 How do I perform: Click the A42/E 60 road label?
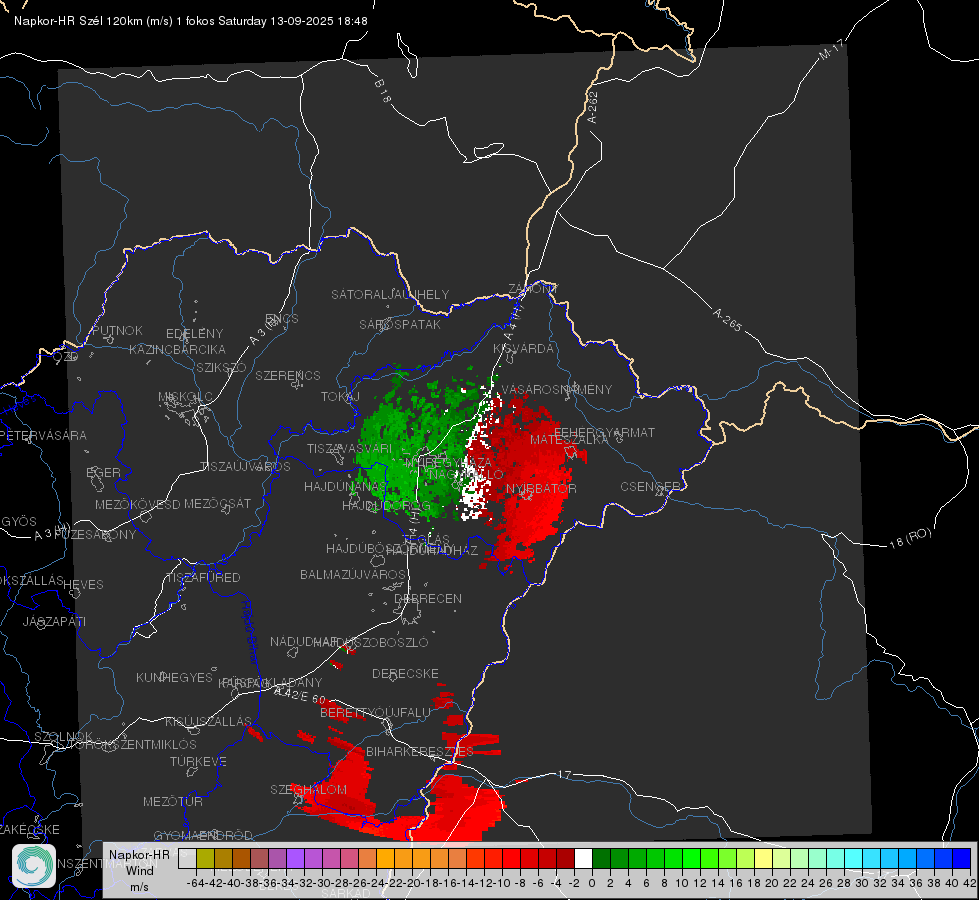point(300,695)
